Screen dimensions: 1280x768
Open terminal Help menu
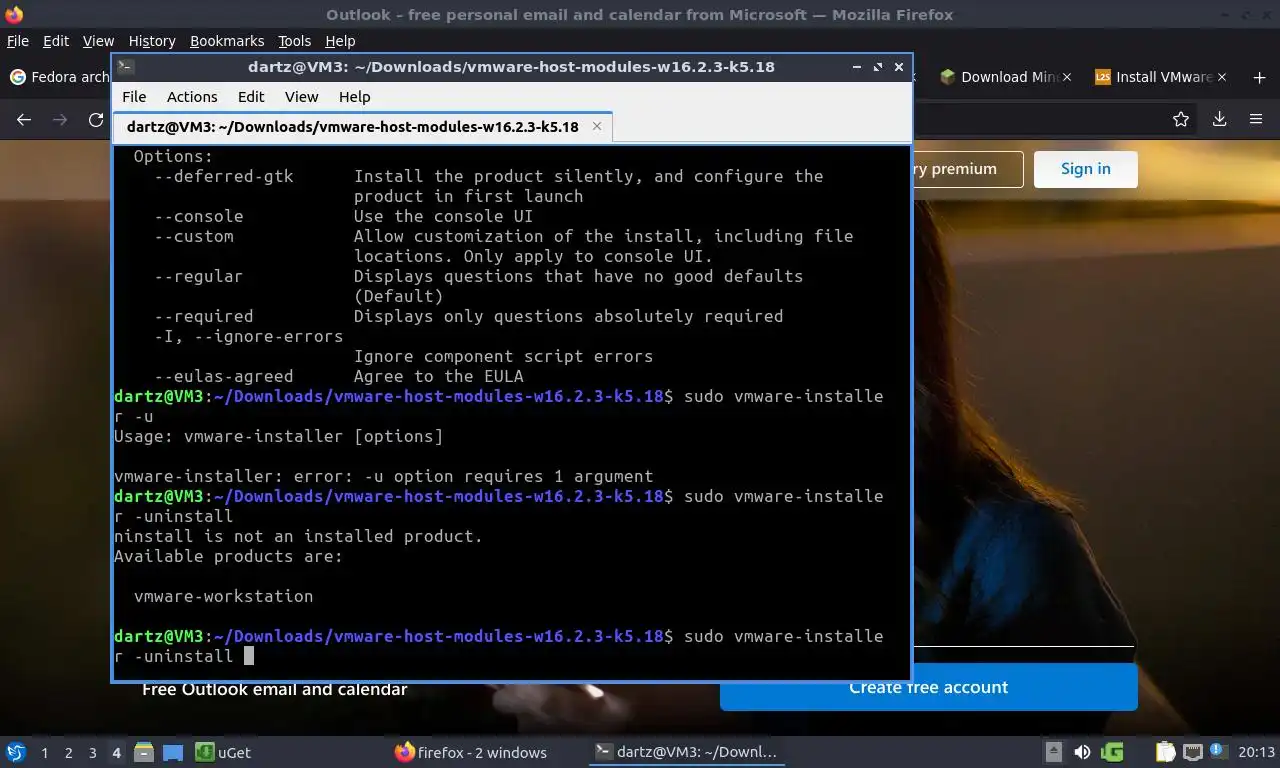pyautogui.click(x=354, y=97)
